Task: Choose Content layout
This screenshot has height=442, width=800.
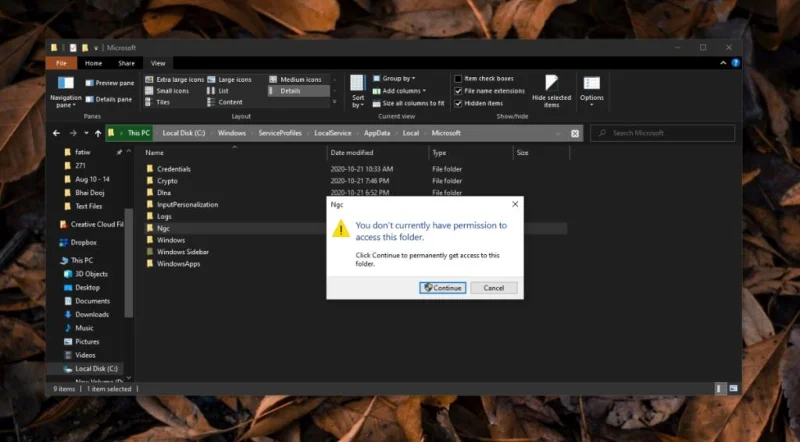Action: click(225, 102)
